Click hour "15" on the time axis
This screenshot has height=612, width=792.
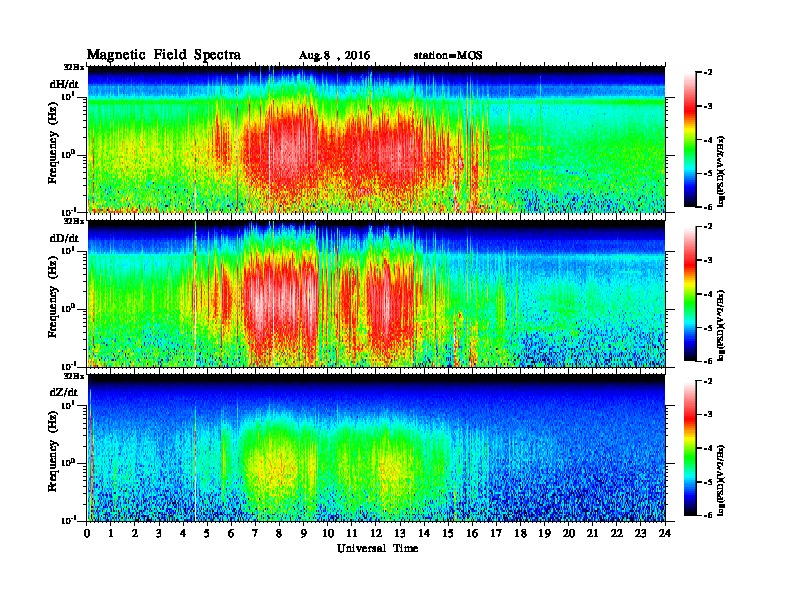tap(448, 534)
